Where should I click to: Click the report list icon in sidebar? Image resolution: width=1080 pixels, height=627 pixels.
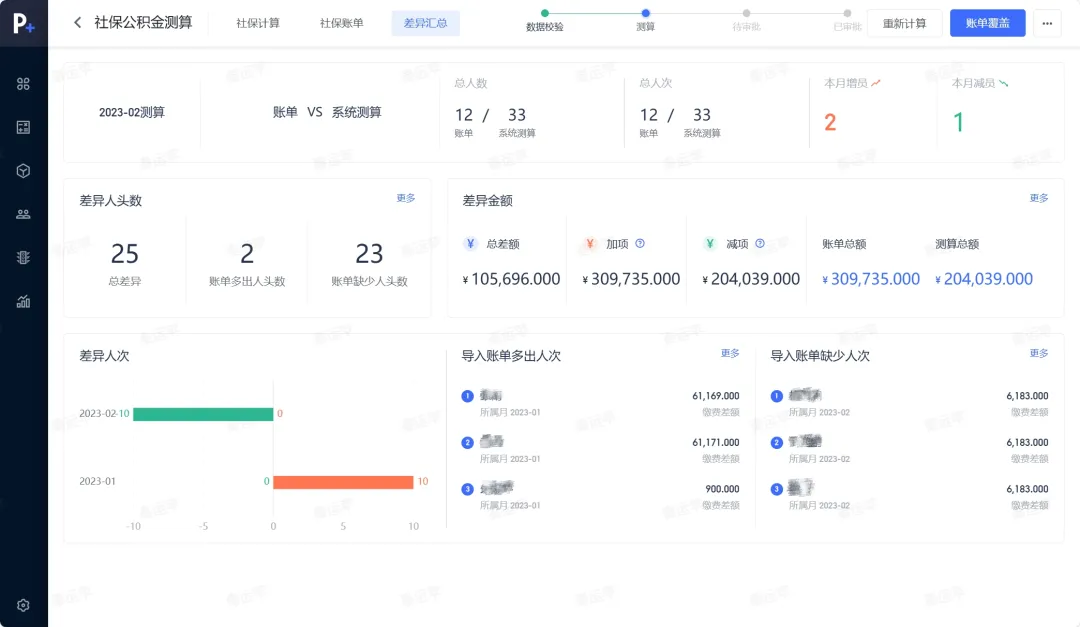23,256
